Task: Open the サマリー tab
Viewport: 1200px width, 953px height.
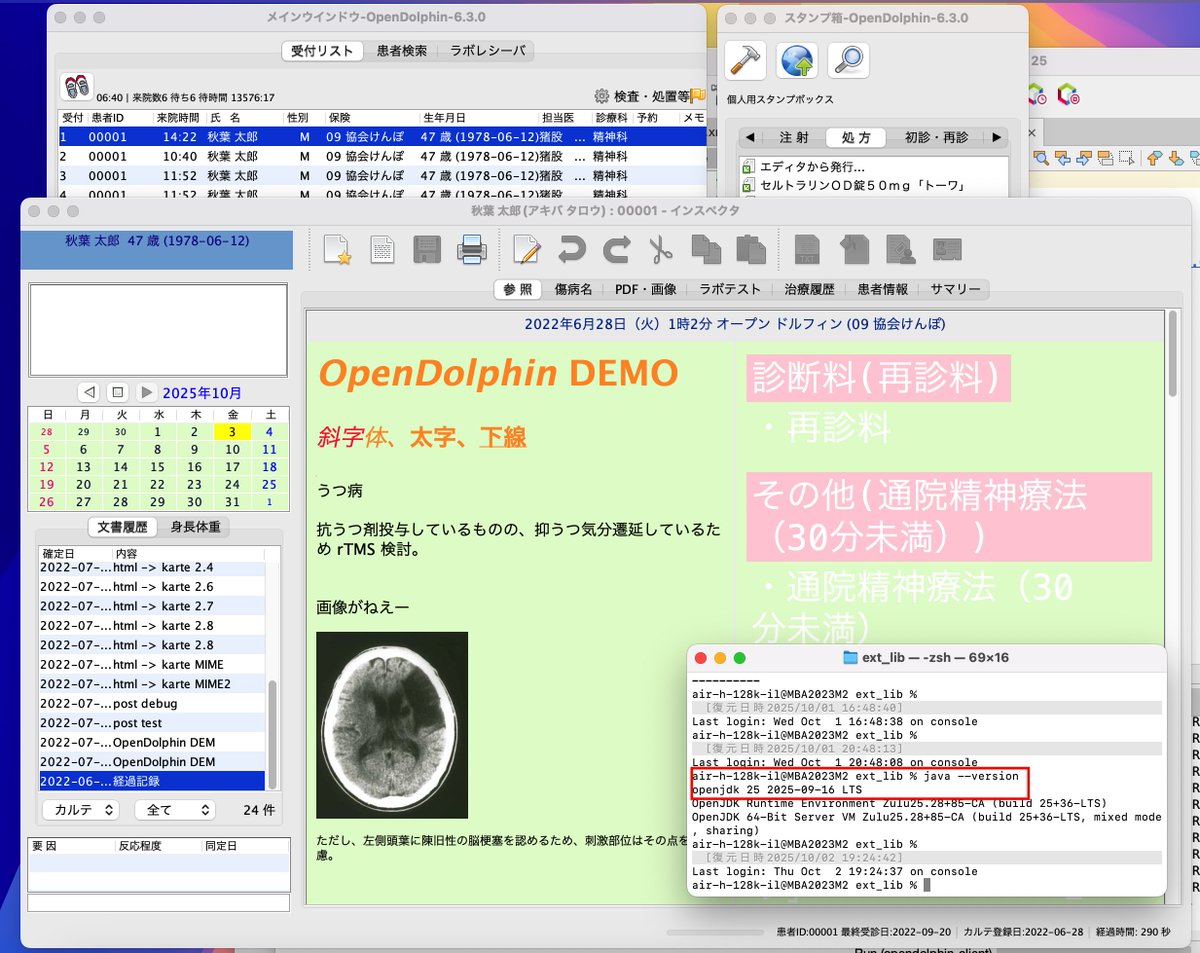Action: coord(955,289)
